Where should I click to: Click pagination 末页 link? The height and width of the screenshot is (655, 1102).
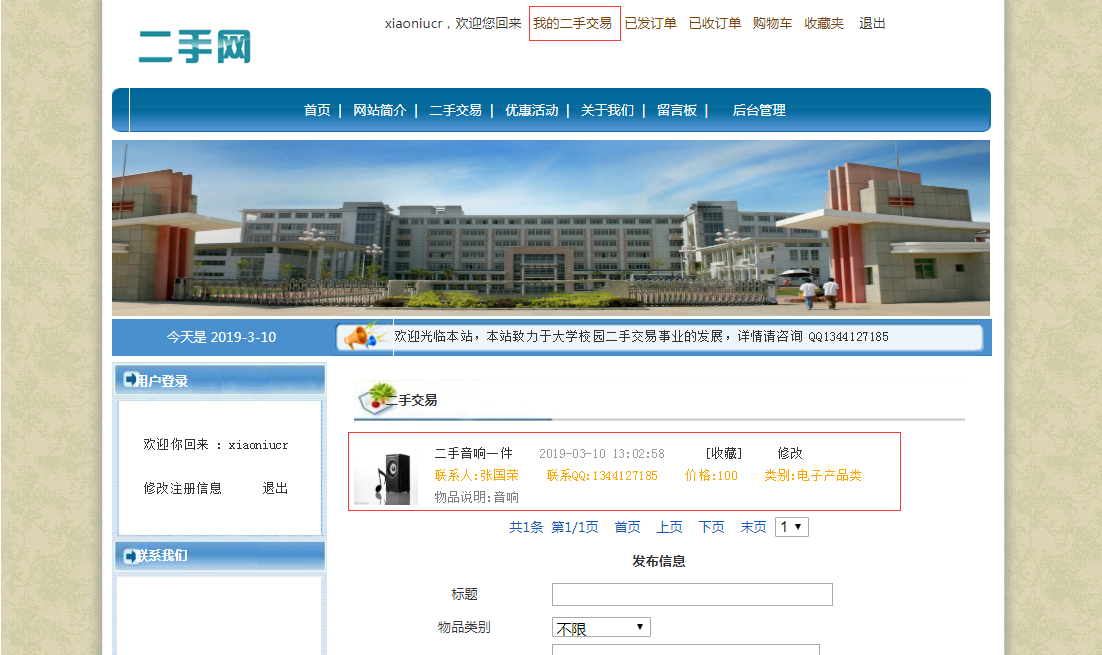click(x=753, y=527)
